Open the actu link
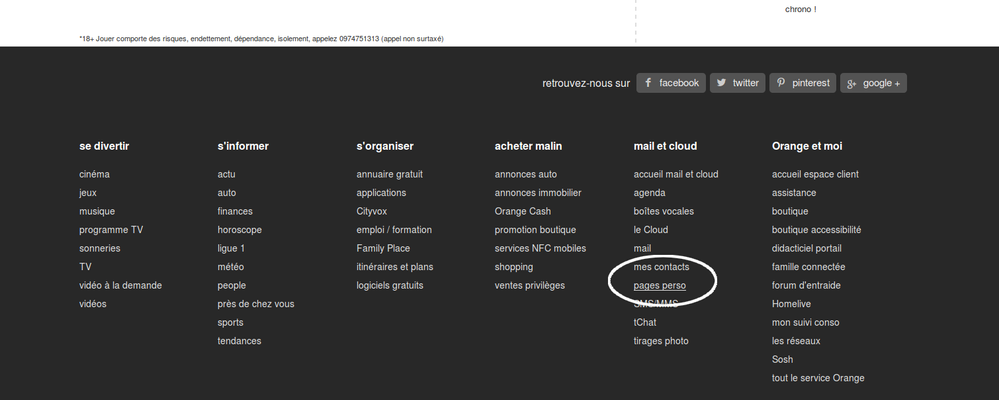The height and width of the screenshot is (400, 999). coord(226,175)
